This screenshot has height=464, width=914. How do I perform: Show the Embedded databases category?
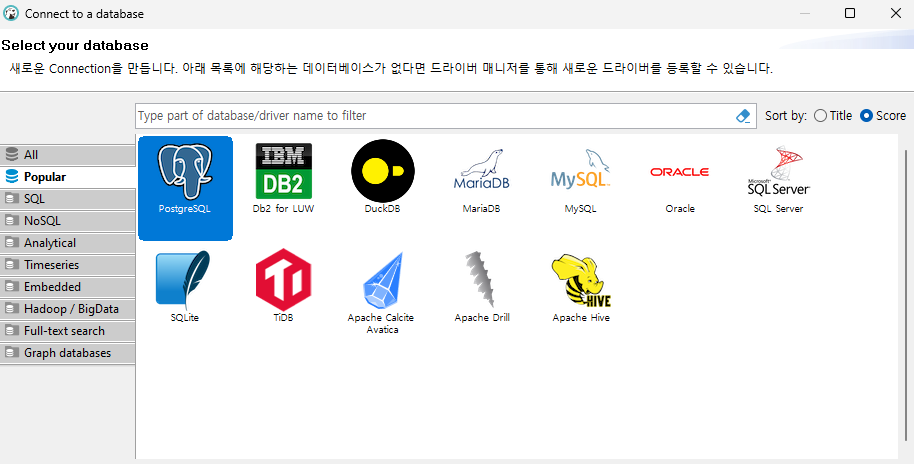pos(68,287)
